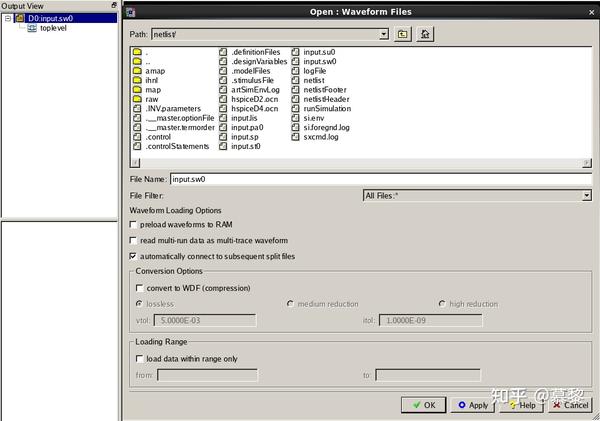600x421 pixels.
Task: Enable load data within range only
Action: [140, 359]
